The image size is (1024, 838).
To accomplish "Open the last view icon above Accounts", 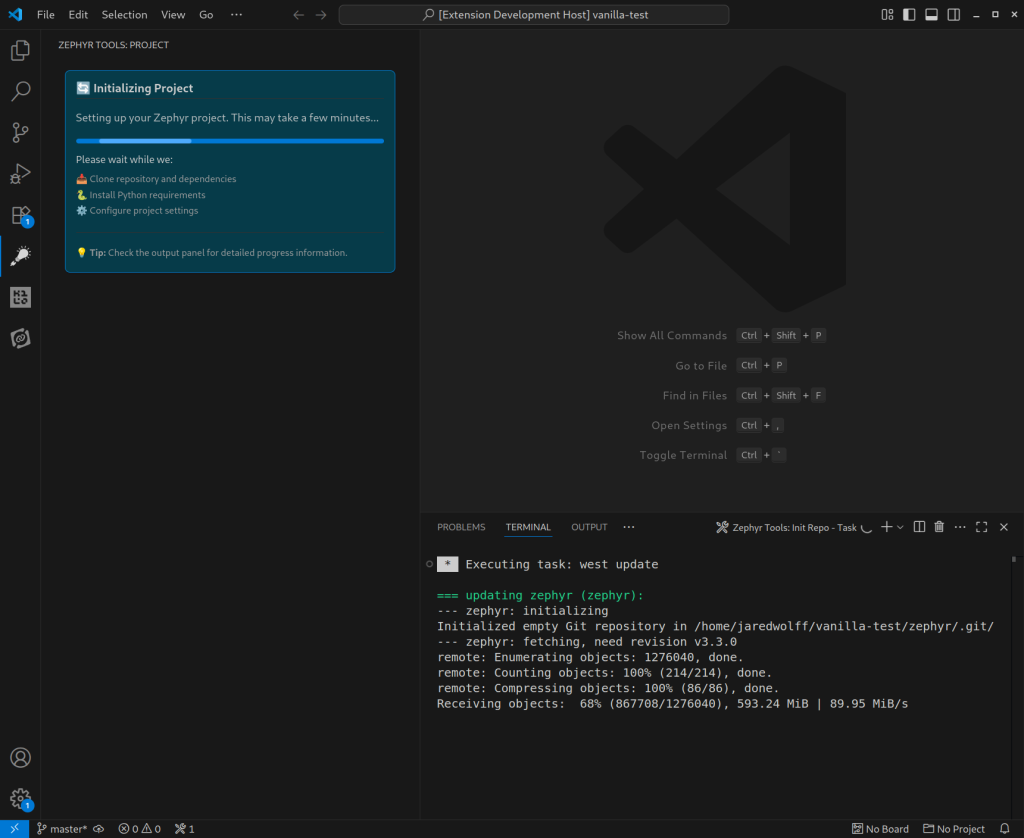I will tap(20, 338).
